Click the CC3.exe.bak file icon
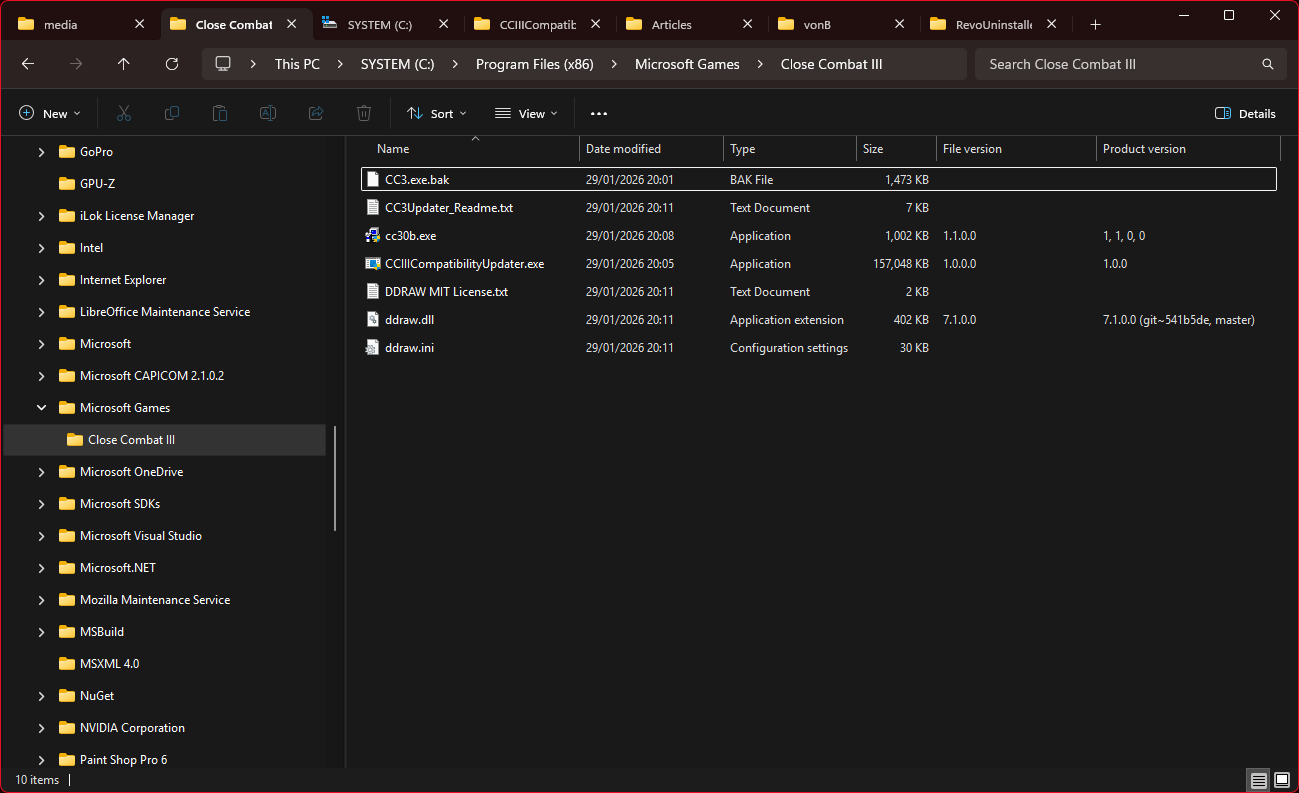The height and width of the screenshot is (793, 1299). tap(373, 180)
